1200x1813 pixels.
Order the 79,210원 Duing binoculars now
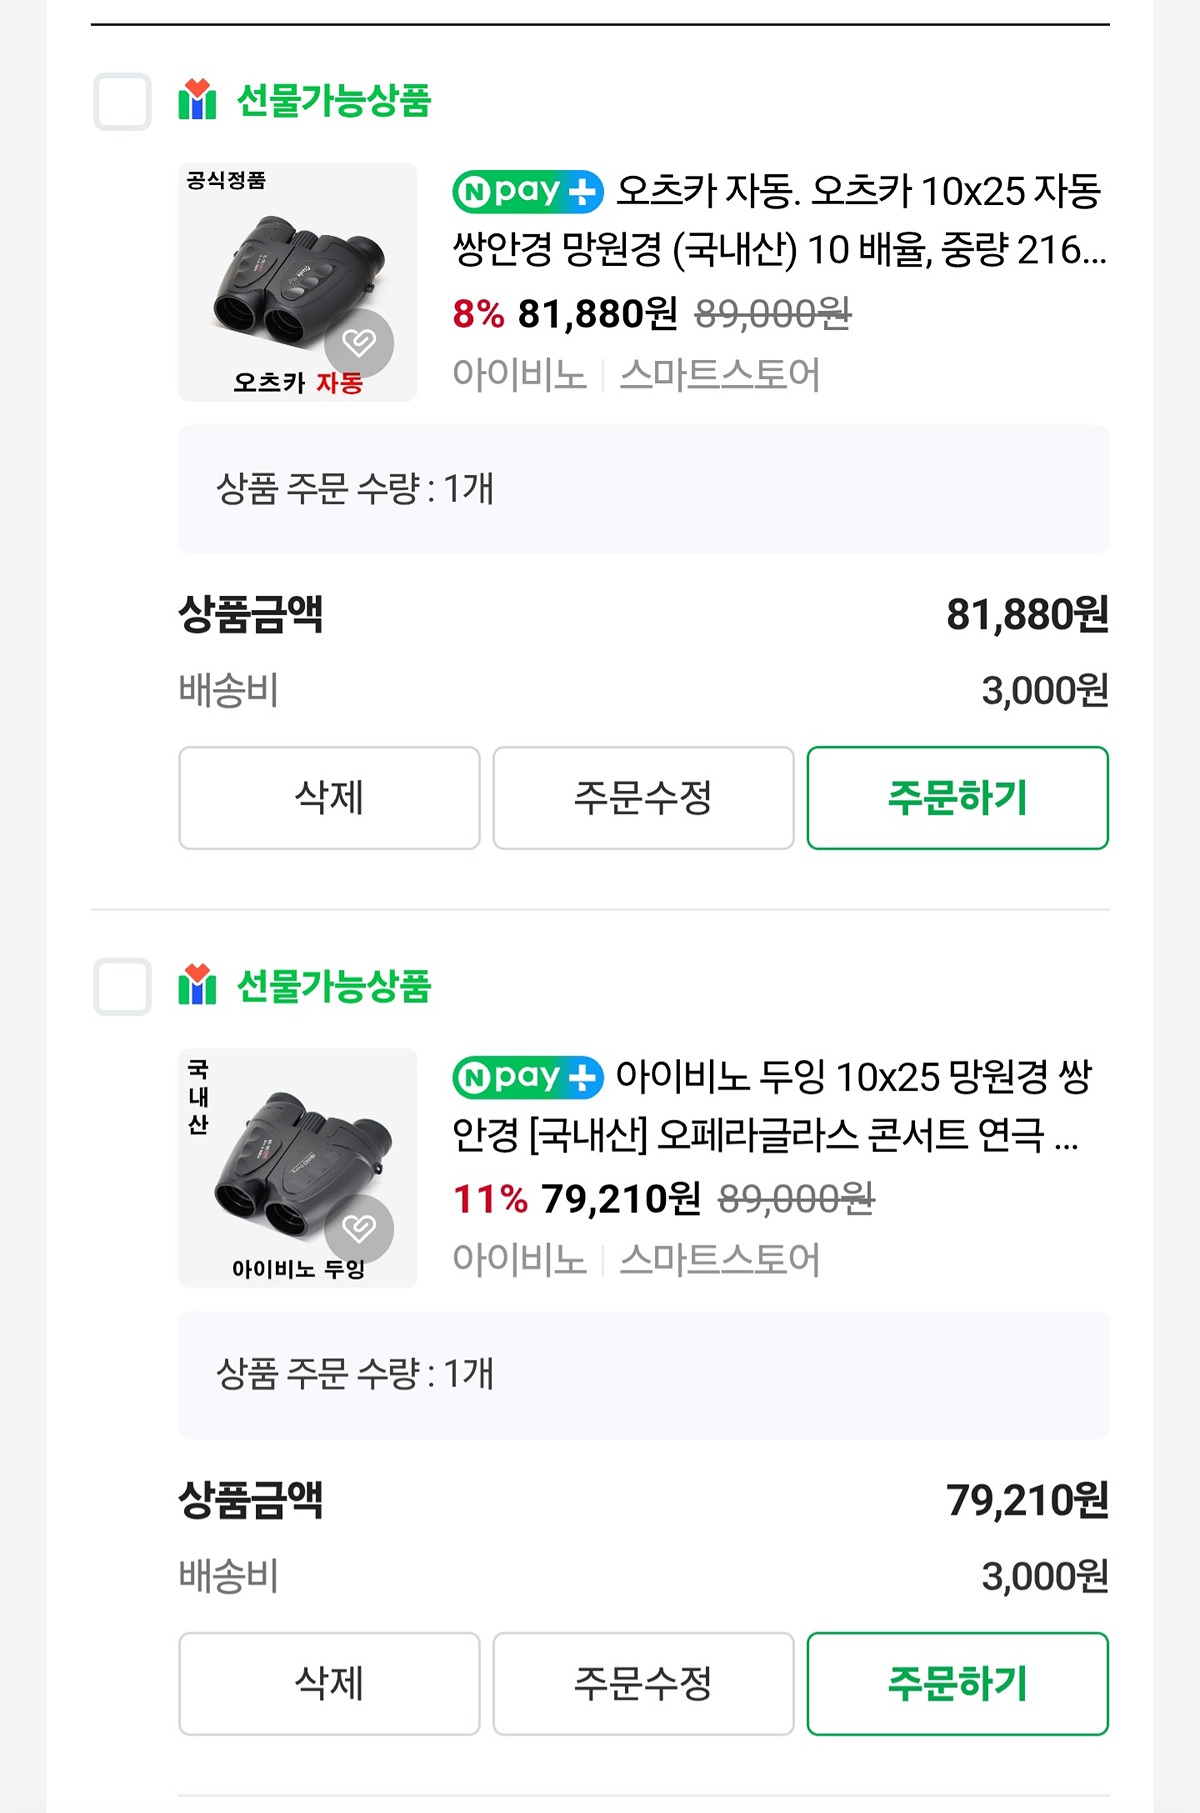coord(957,1683)
